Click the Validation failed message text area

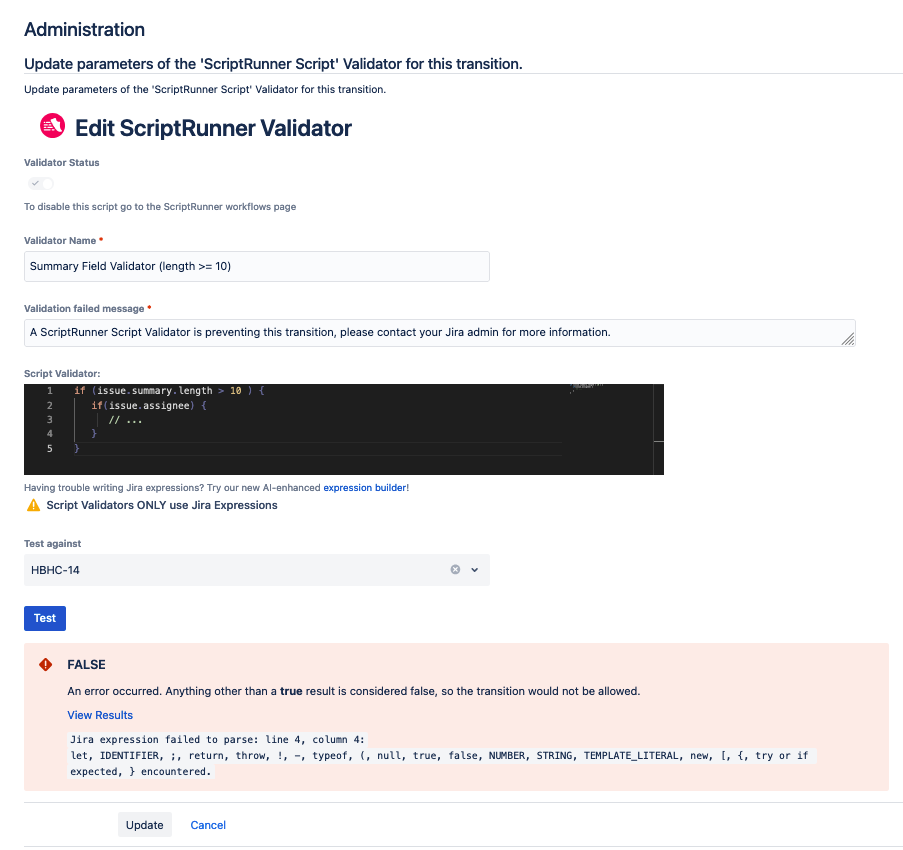[x=439, y=333]
